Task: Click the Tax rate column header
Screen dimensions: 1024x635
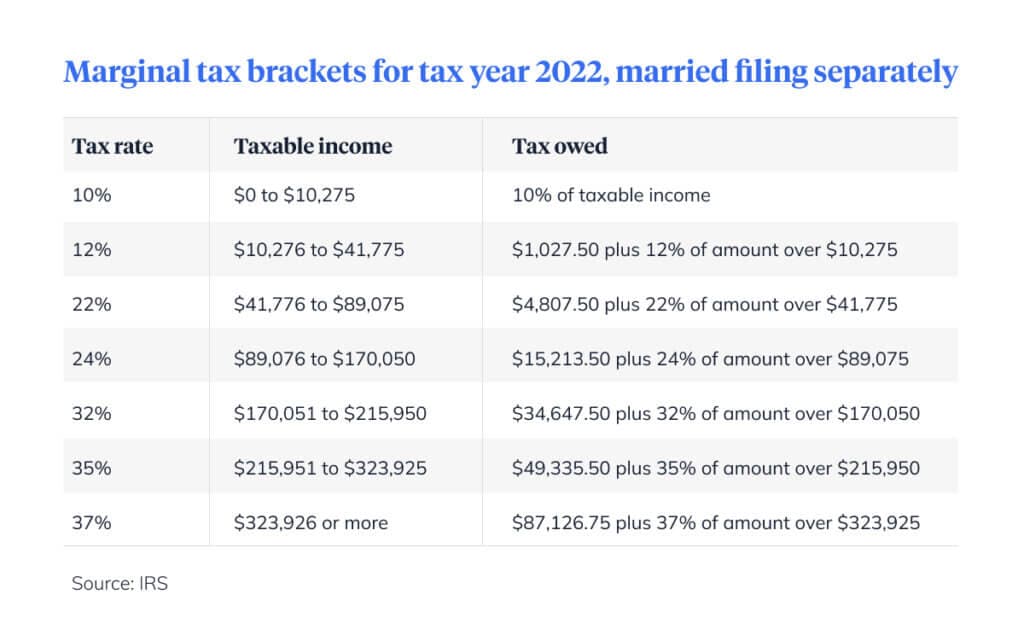Action: pyautogui.click(x=112, y=146)
